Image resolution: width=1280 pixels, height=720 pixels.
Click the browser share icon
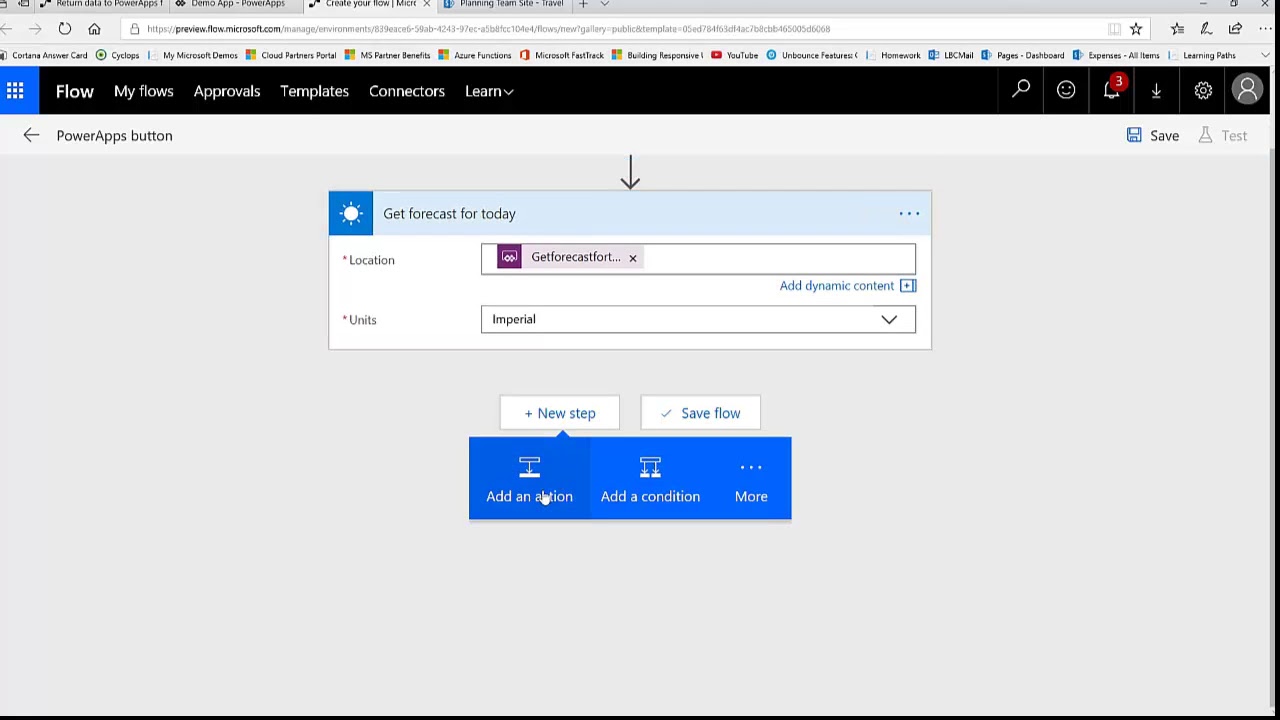1236,29
